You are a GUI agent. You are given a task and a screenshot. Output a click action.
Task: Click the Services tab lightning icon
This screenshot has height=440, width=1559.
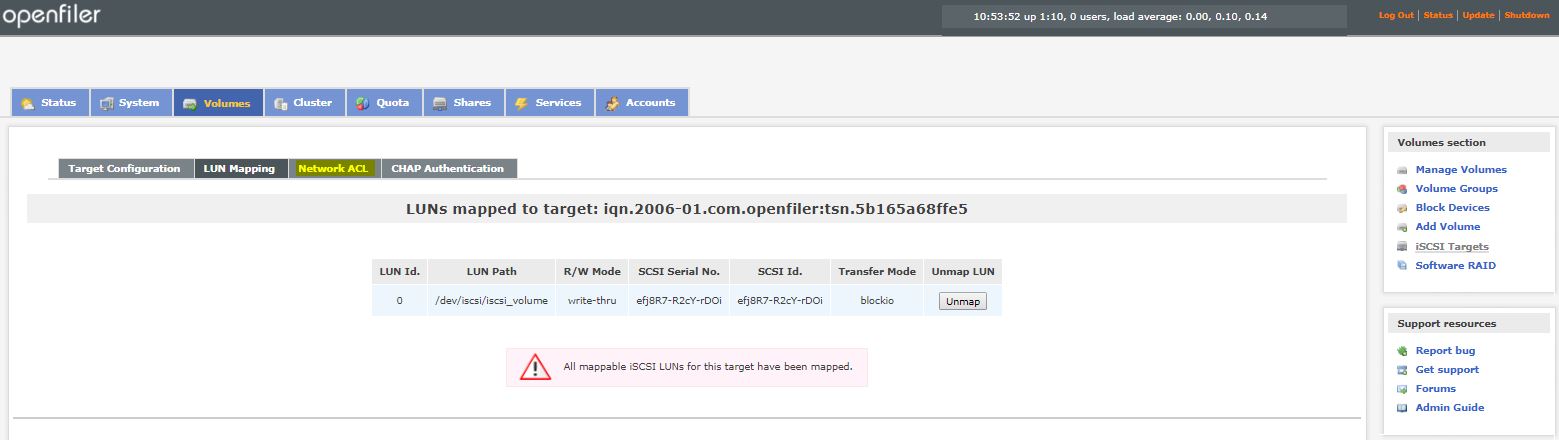coord(521,103)
